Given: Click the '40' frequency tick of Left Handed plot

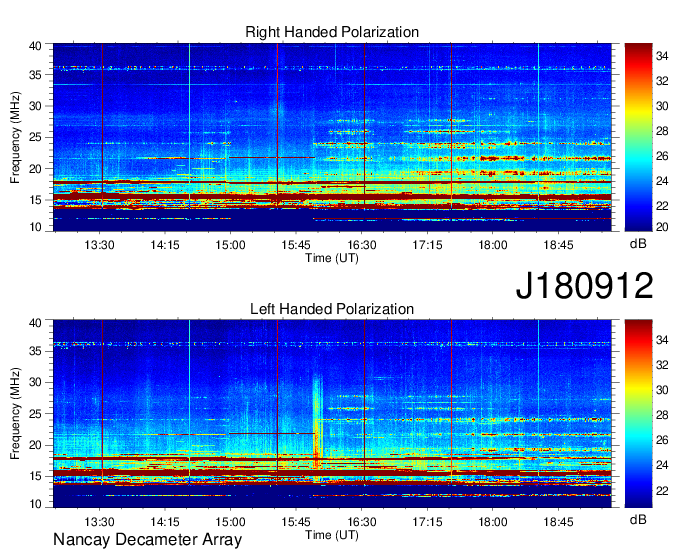Looking at the screenshot, I should tap(35, 323).
